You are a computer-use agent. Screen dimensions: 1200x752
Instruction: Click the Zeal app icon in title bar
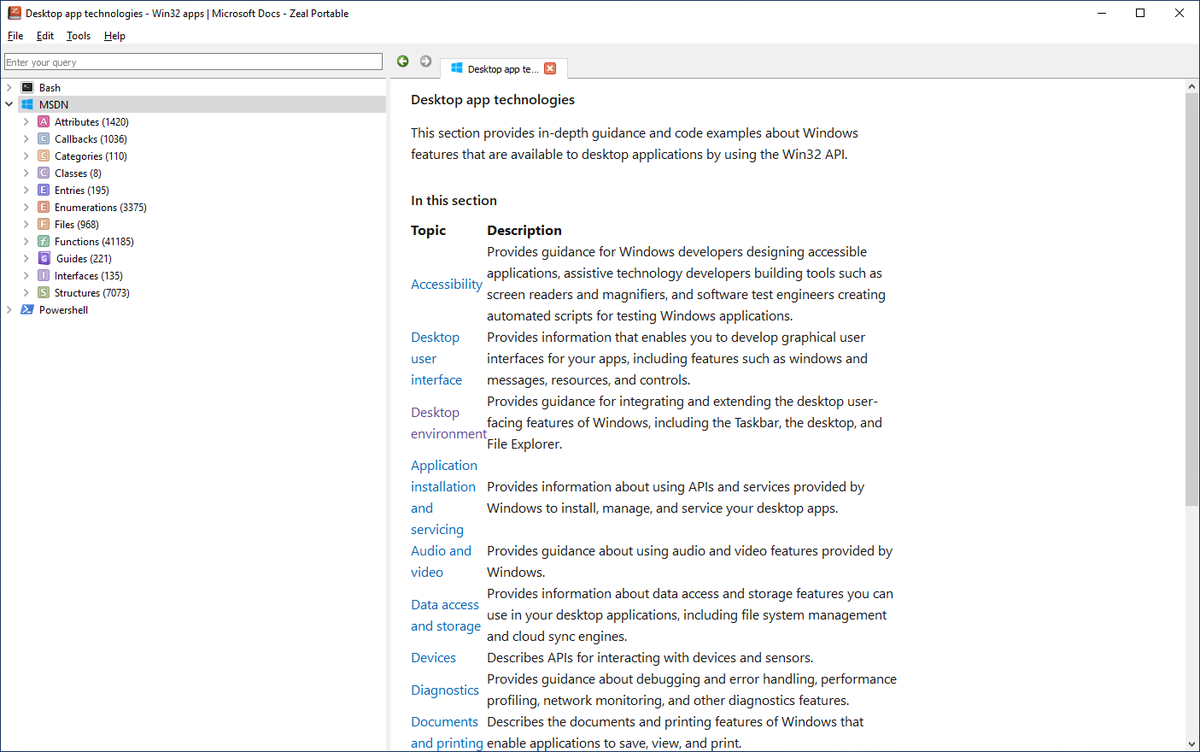(x=13, y=13)
